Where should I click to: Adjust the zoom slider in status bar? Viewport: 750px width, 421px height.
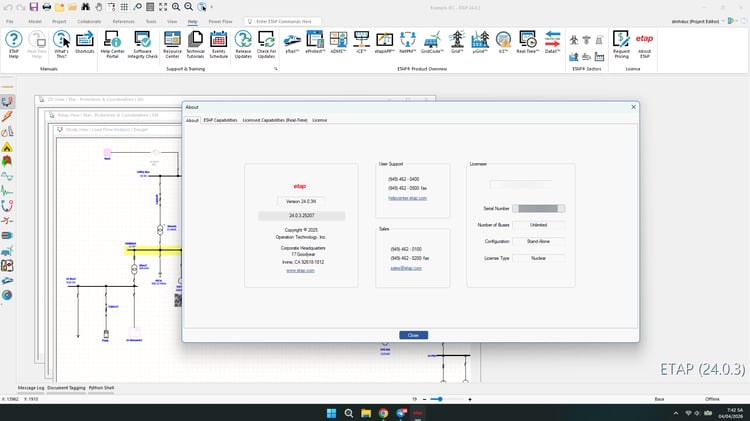[440, 399]
